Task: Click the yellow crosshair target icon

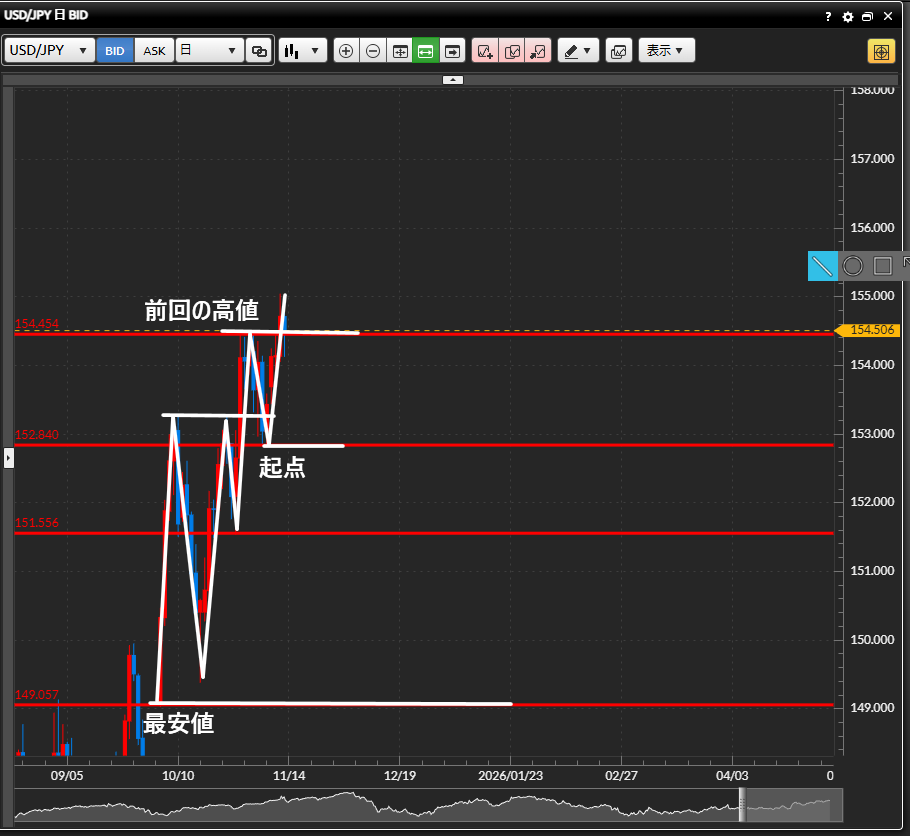Action: tap(880, 51)
